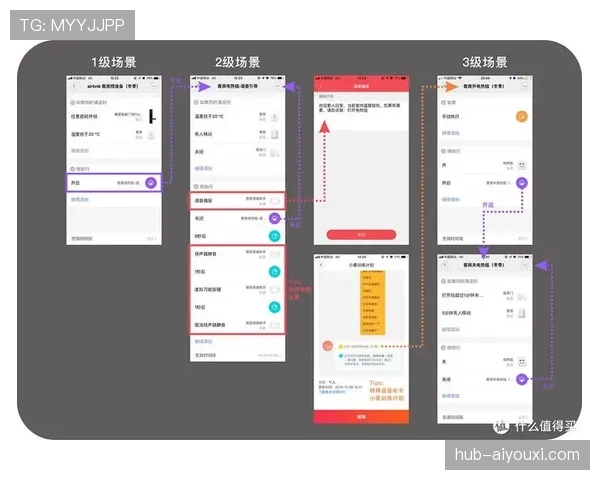Tap 继续添加 under 取消扬声器静音 row
Screen dimensions: 600x480
click(203, 341)
